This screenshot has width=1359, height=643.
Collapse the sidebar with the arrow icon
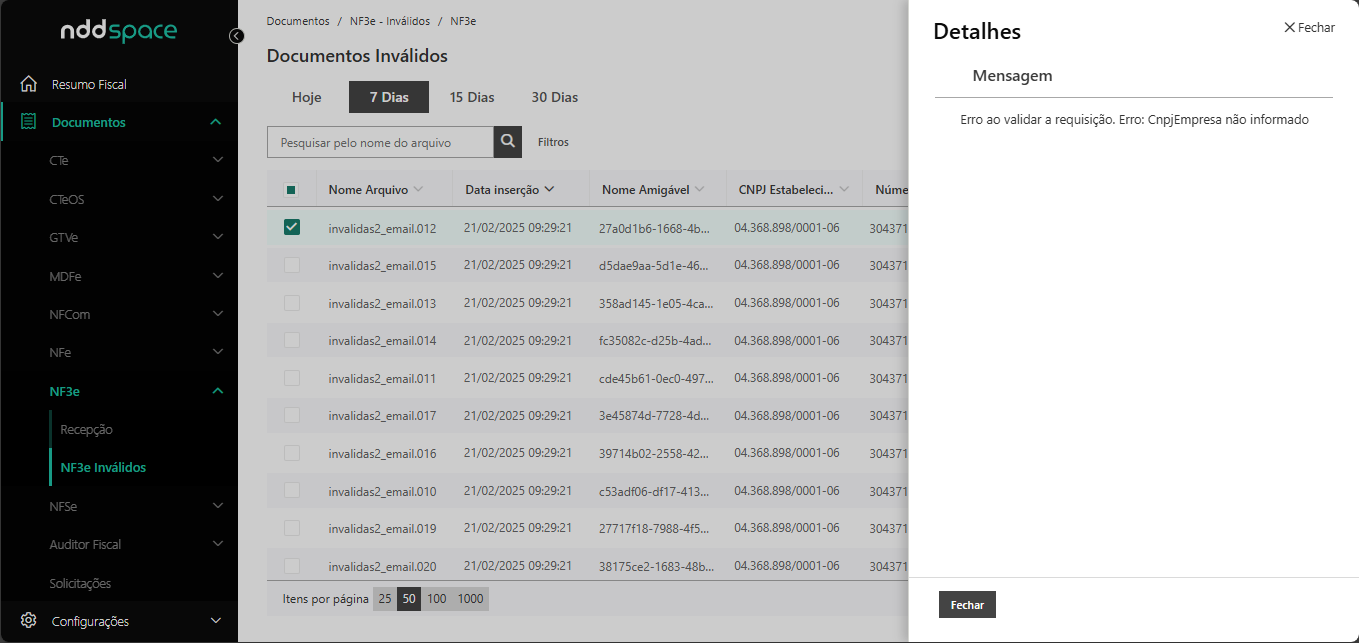click(236, 36)
